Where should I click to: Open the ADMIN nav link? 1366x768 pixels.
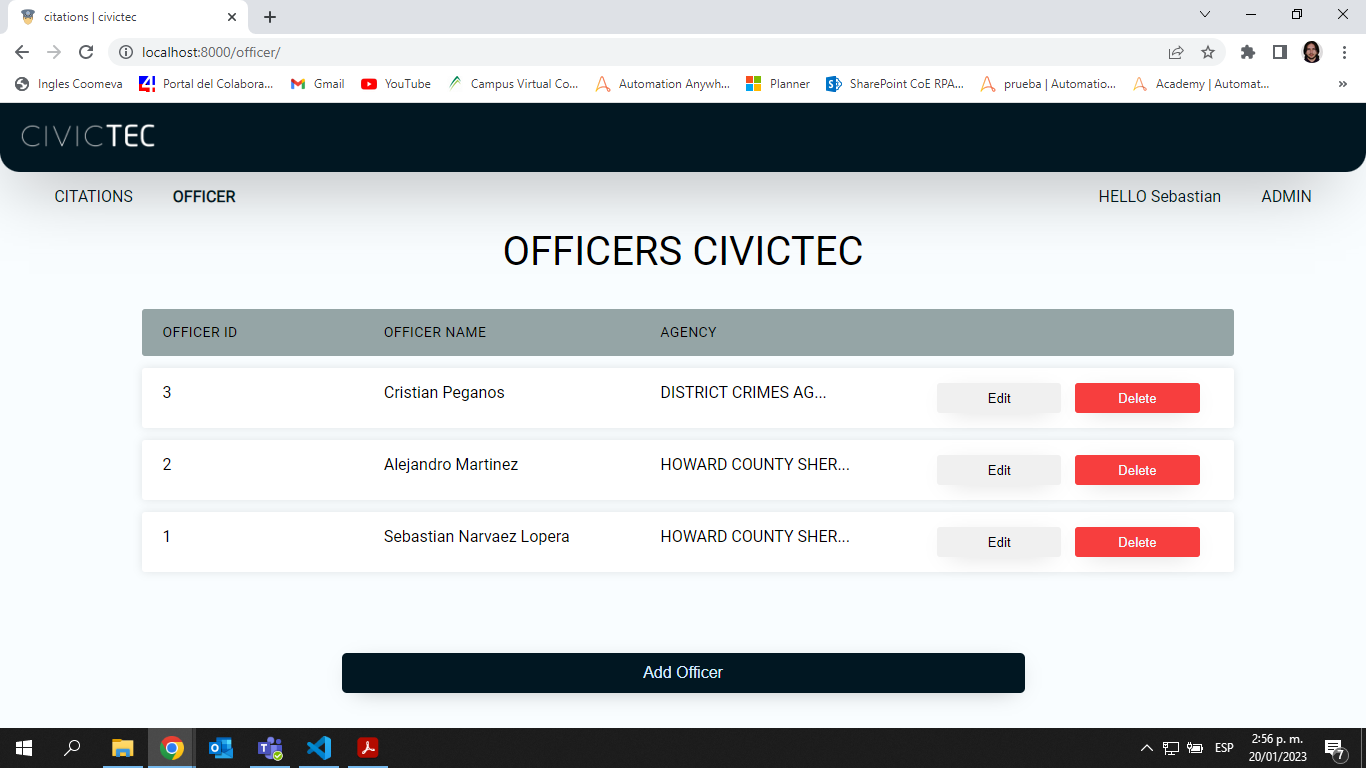pyautogui.click(x=1286, y=196)
